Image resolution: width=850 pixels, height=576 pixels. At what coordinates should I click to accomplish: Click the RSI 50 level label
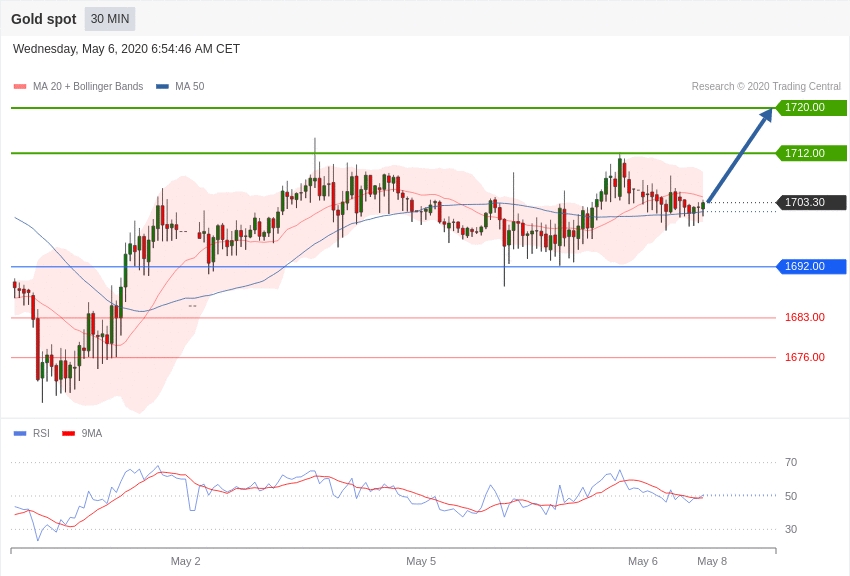point(791,496)
